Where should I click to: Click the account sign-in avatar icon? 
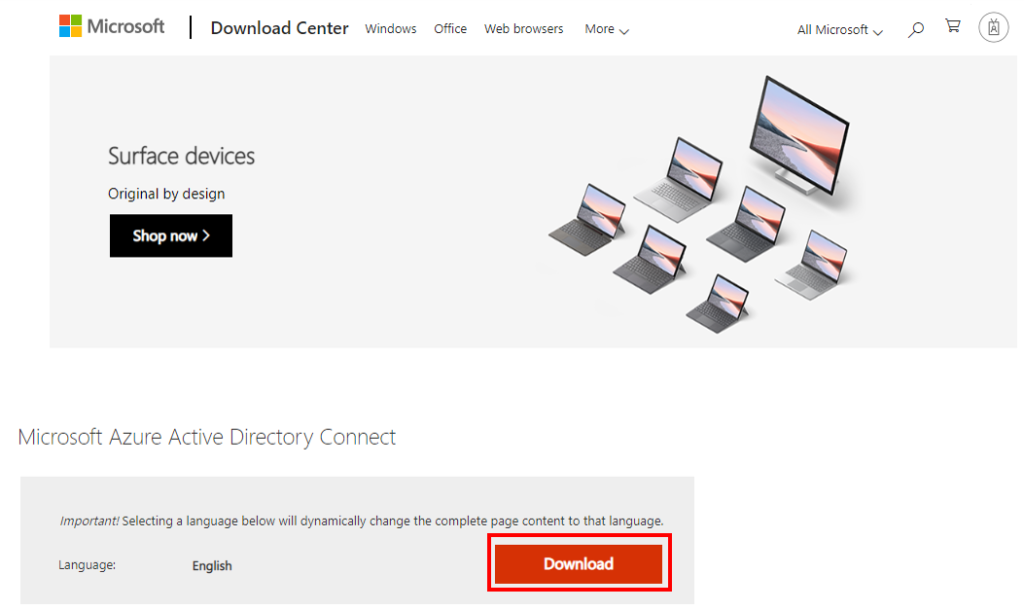pyautogui.click(x=993, y=27)
